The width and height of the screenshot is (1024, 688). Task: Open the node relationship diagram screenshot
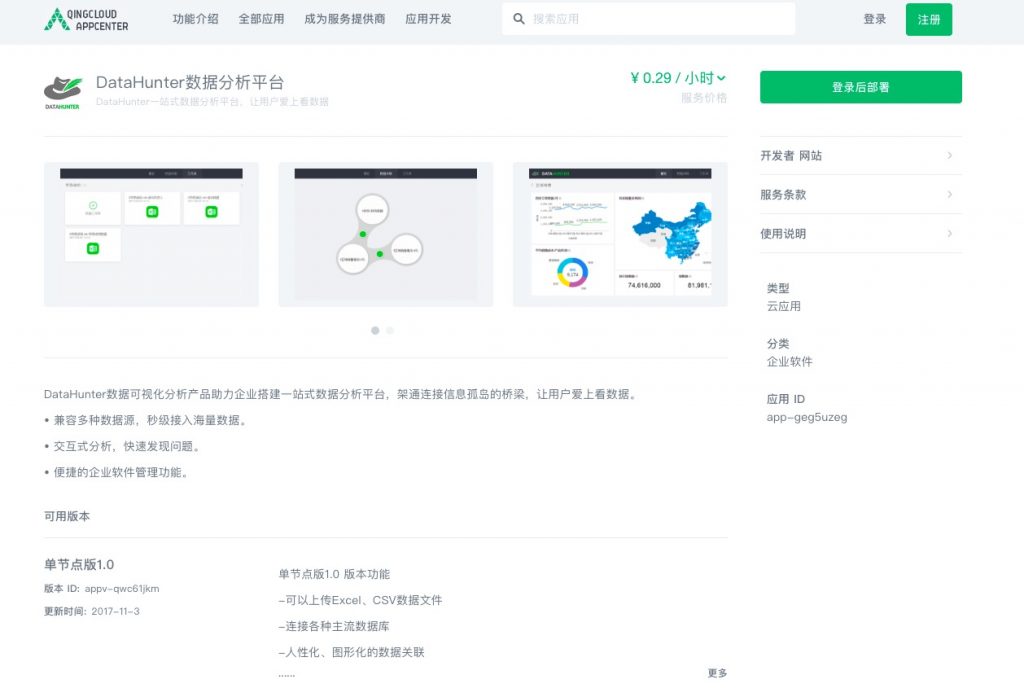(x=385, y=234)
